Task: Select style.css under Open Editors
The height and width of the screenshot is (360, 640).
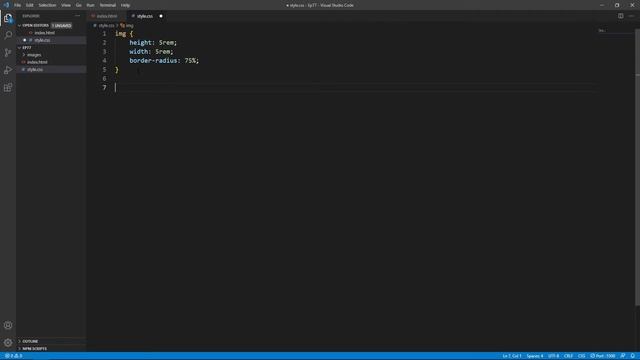Action: point(42,40)
